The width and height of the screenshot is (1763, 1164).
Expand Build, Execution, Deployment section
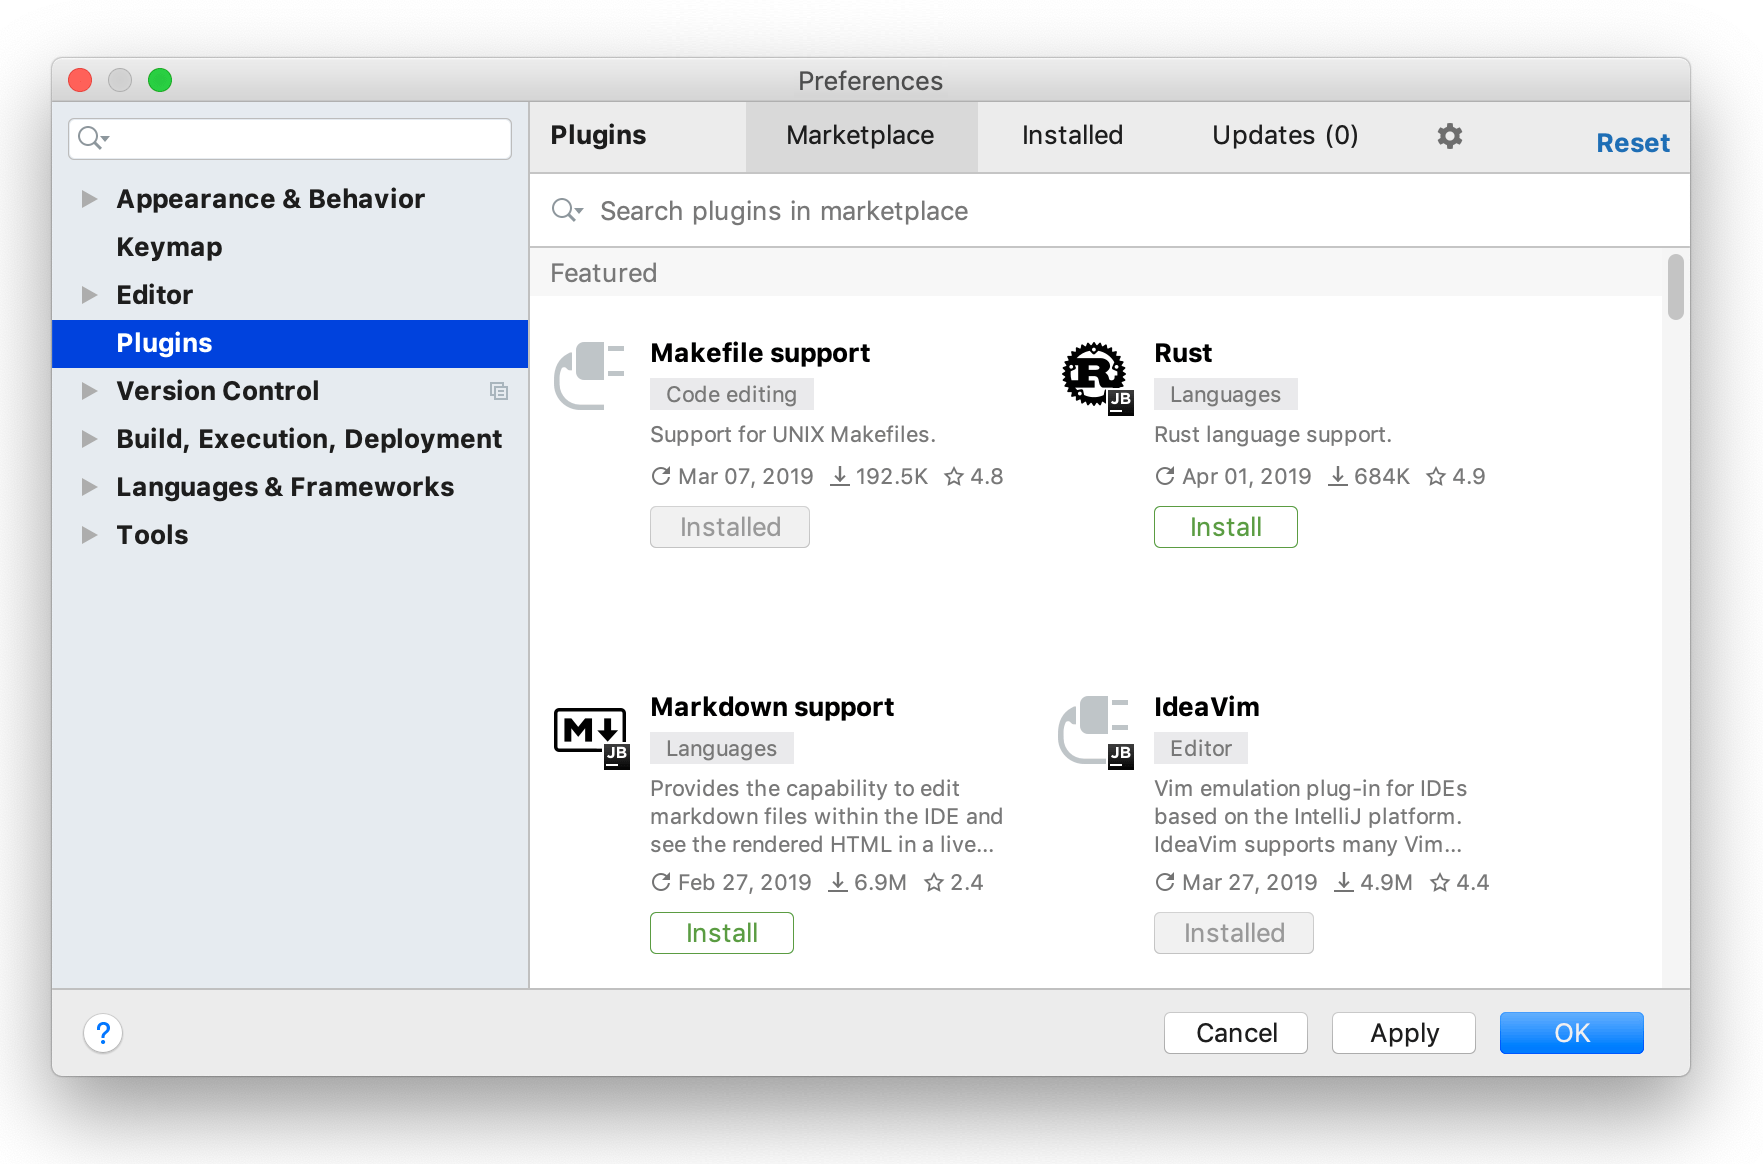pyautogui.click(x=89, y=439)
